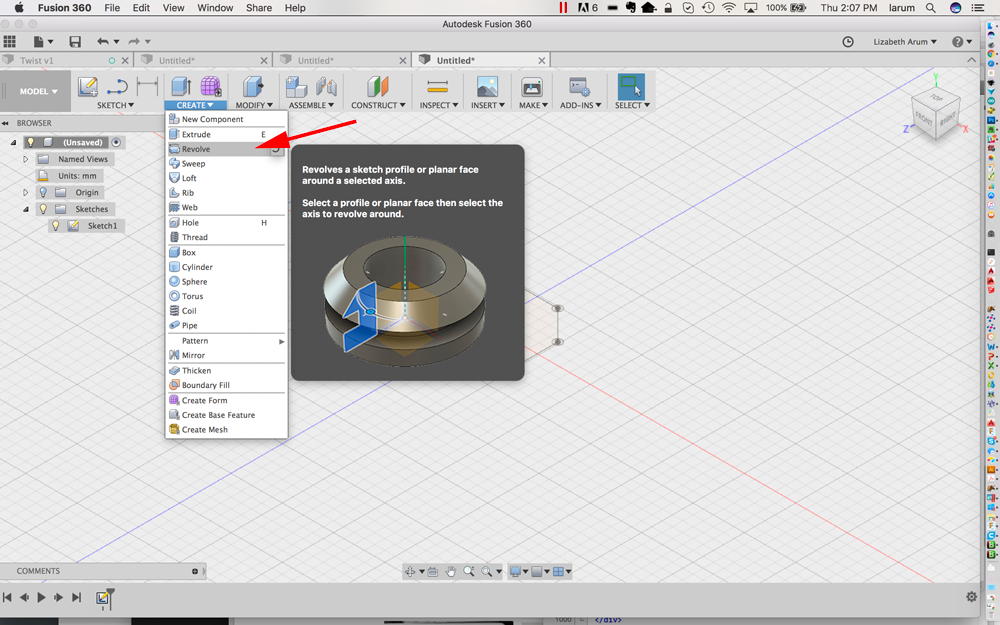Open timeline settings gear icon
Image resolution: width=1000 pixels, height=625 pixels.
click(971, 597)
